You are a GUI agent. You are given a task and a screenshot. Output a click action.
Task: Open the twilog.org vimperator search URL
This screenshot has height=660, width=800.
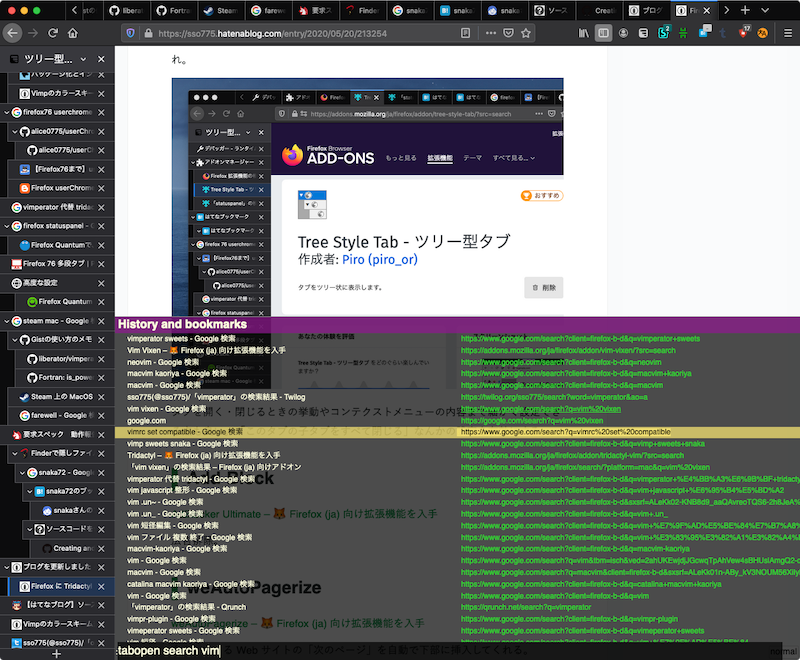554,397
